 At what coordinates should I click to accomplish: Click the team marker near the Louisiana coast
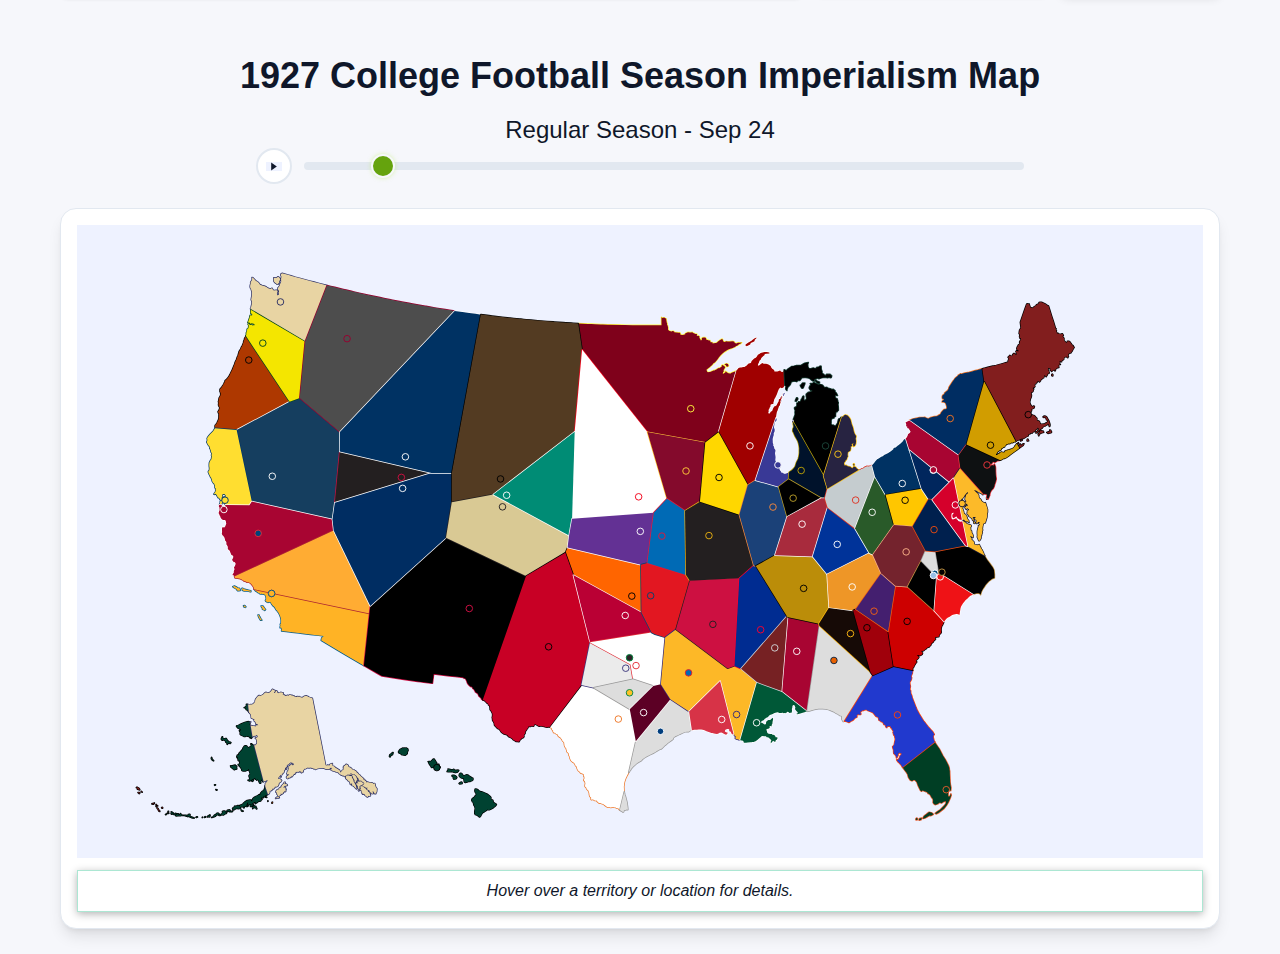[x=757, y=722]
